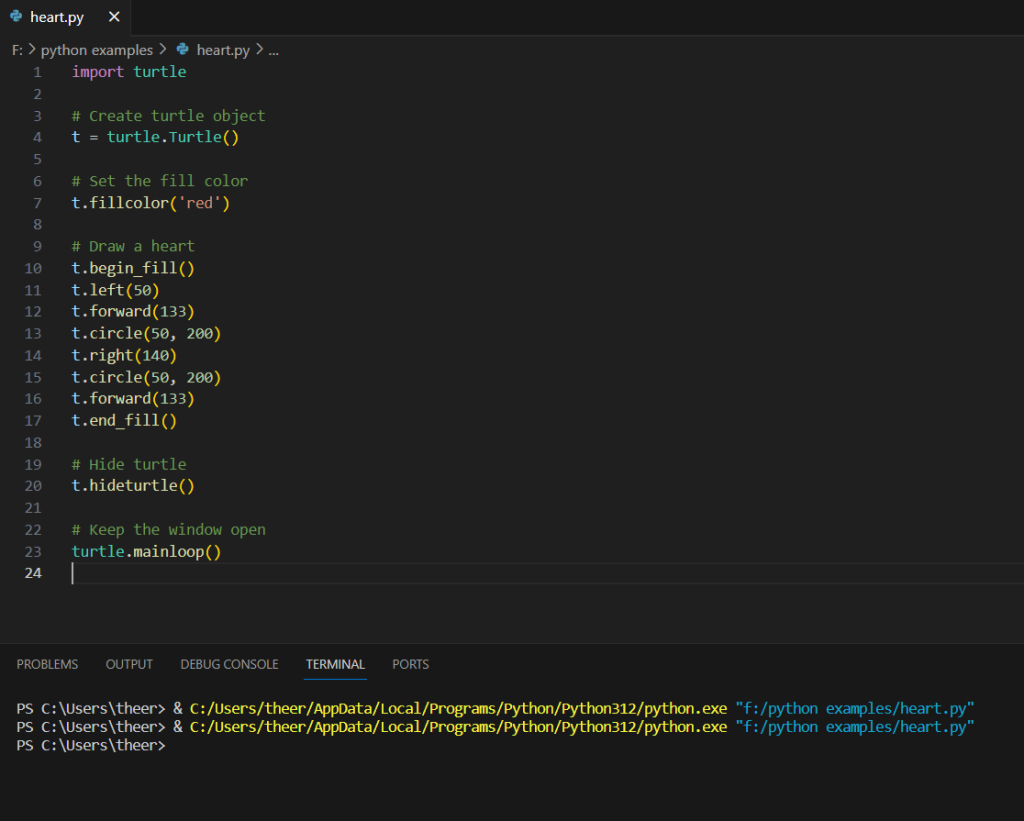This screenshot has height=821, width=1024.
Task: Click line number 10 in the gutter
Action: tap(32, 268)
